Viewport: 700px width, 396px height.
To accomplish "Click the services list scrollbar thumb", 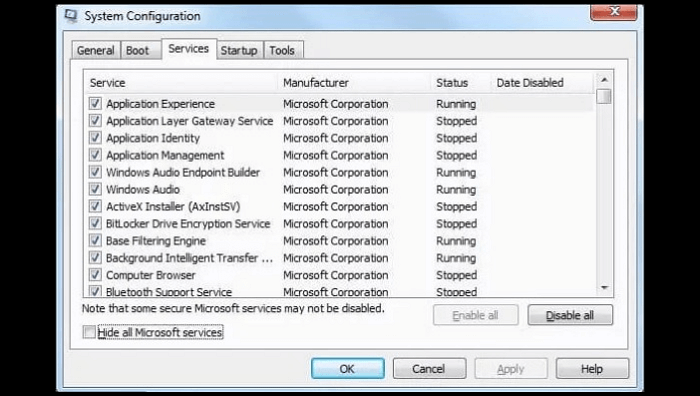I will [x=604, y=96].
